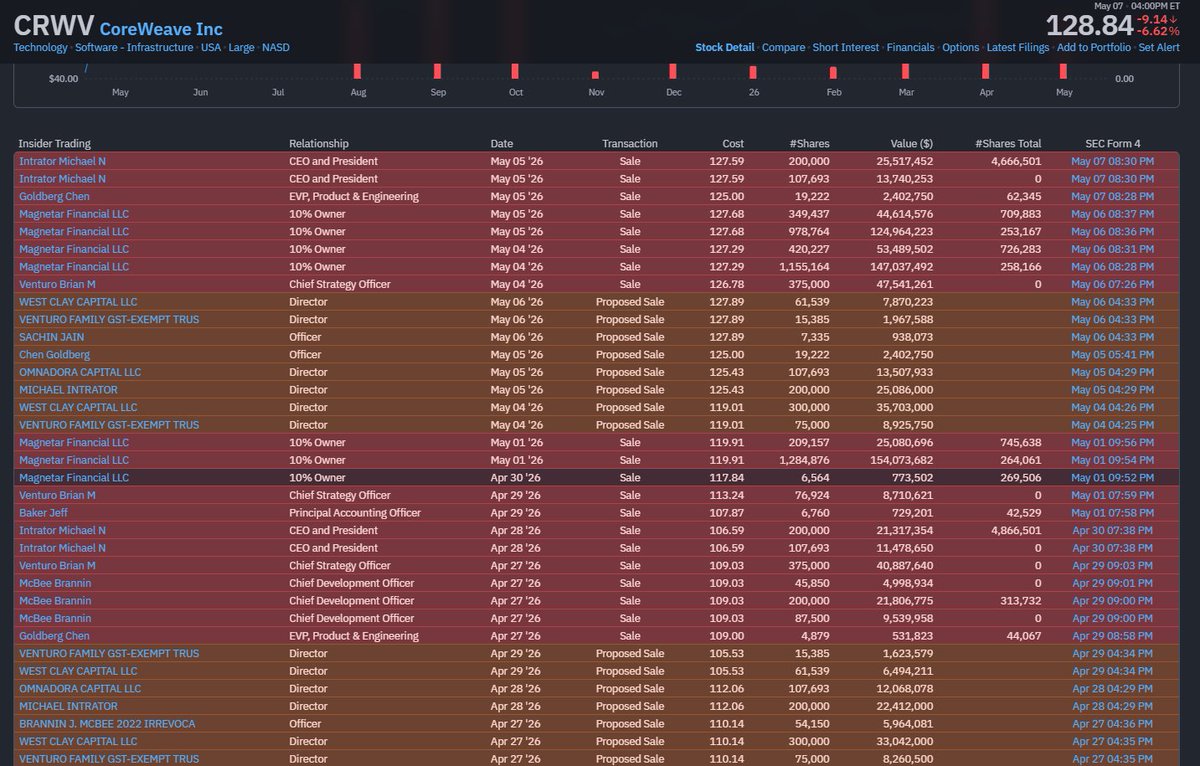Image resolution: width=1200 pixels, height=766 pixels.
Task: Open OMNADORA CAPITAL LLC May 05 row
Action: tap(80, 372)
